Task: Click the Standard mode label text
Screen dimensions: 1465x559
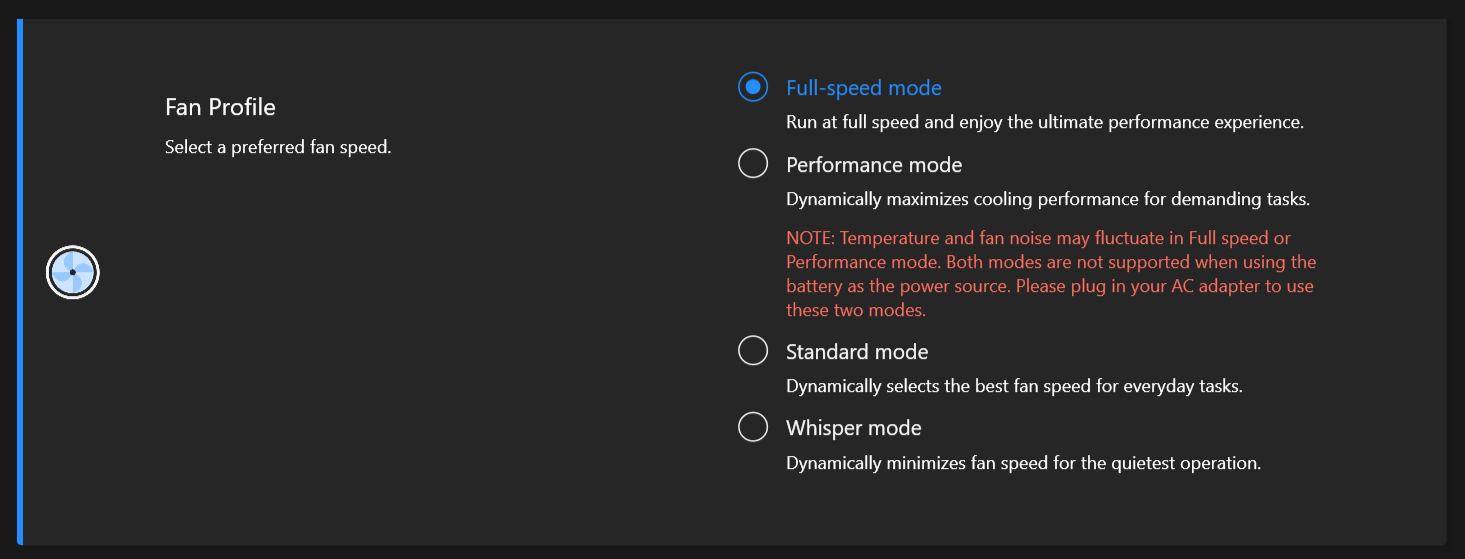Action: 856,352
